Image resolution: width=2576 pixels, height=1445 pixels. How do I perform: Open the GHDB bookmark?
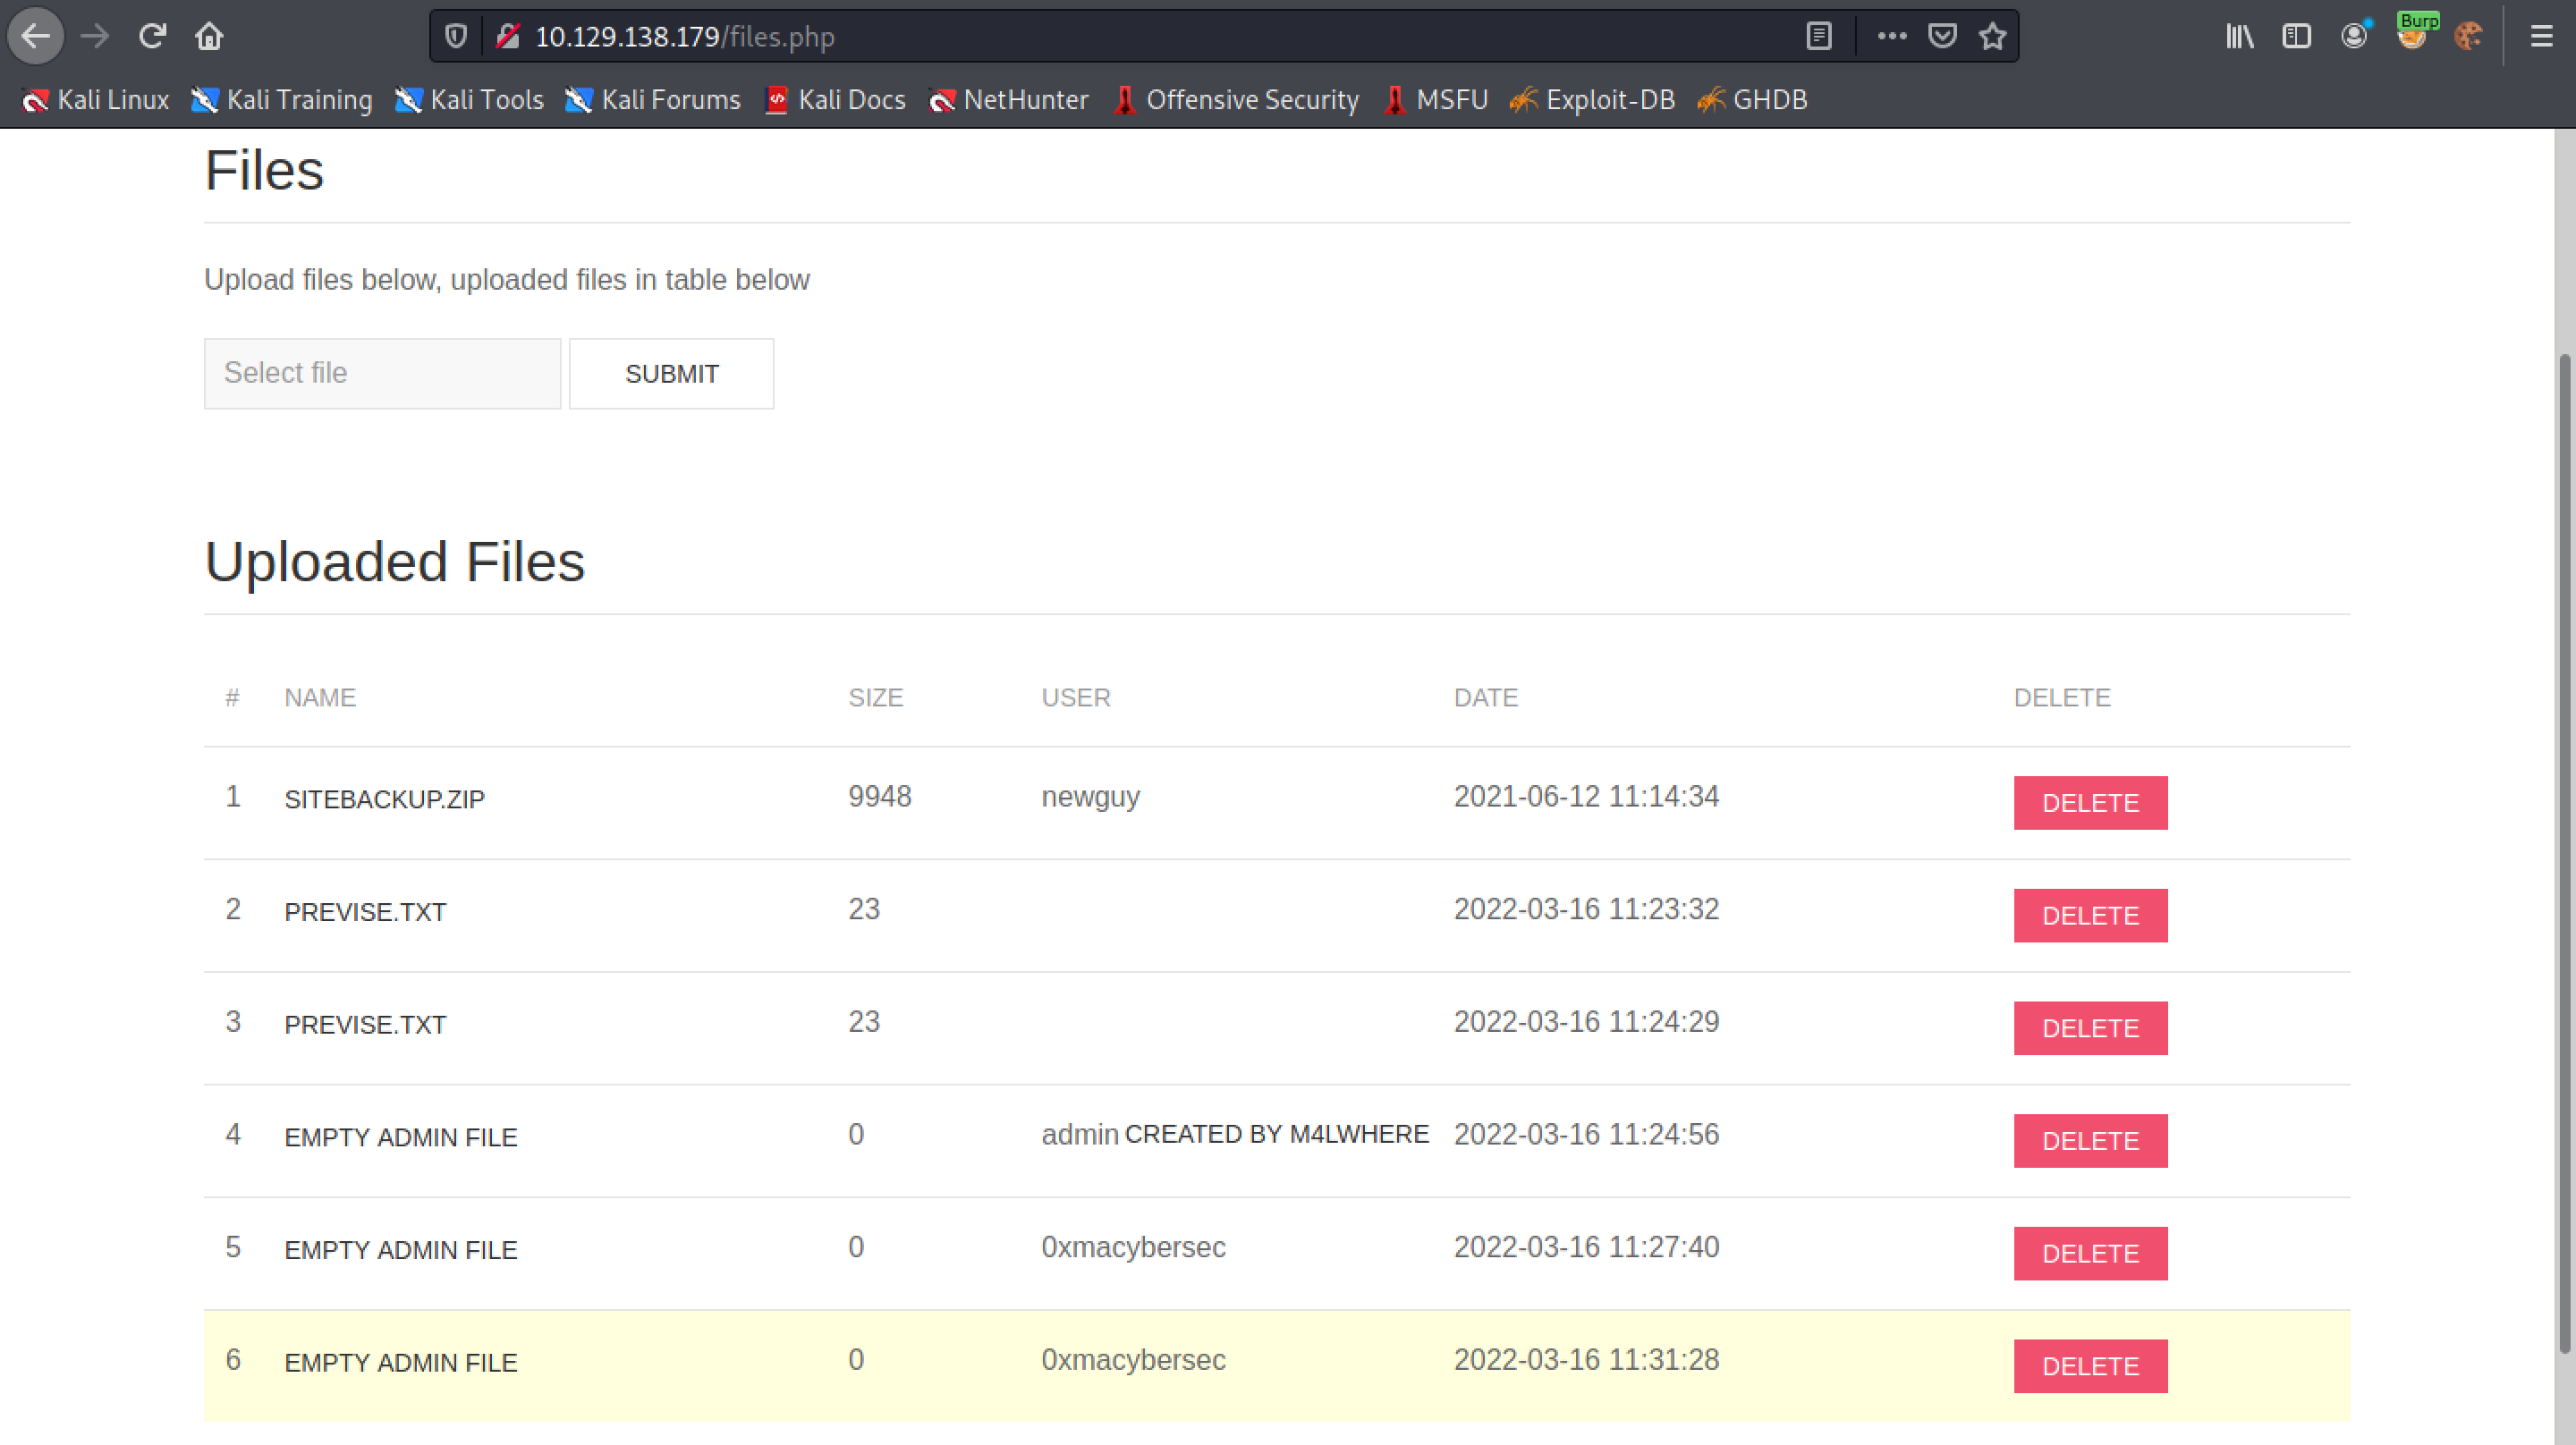click(1752, 100)
